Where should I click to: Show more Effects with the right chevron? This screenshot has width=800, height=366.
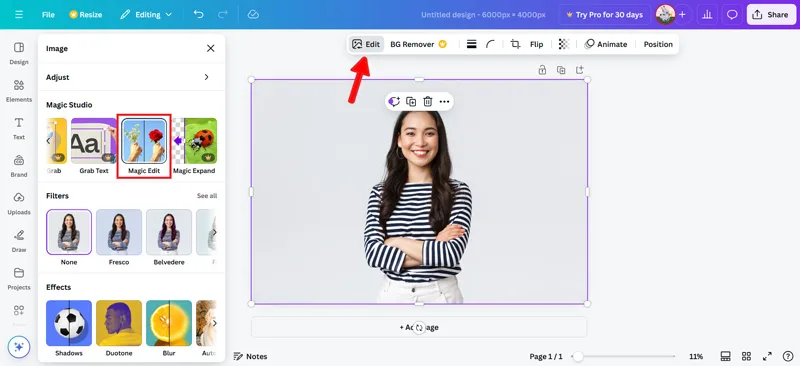pos(214,323)
